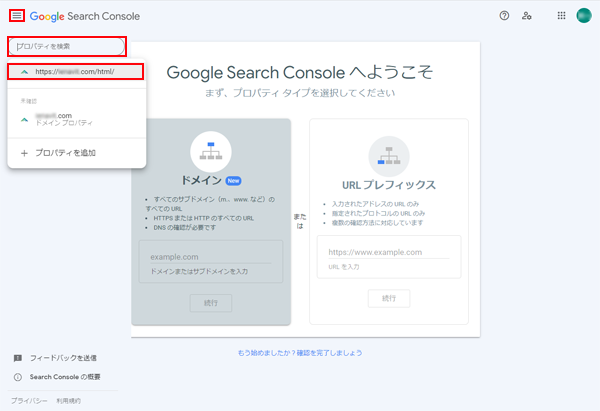The image size is (600, 411).
Task: Open users and permissions settings icon
Action: tap(527, 16)
